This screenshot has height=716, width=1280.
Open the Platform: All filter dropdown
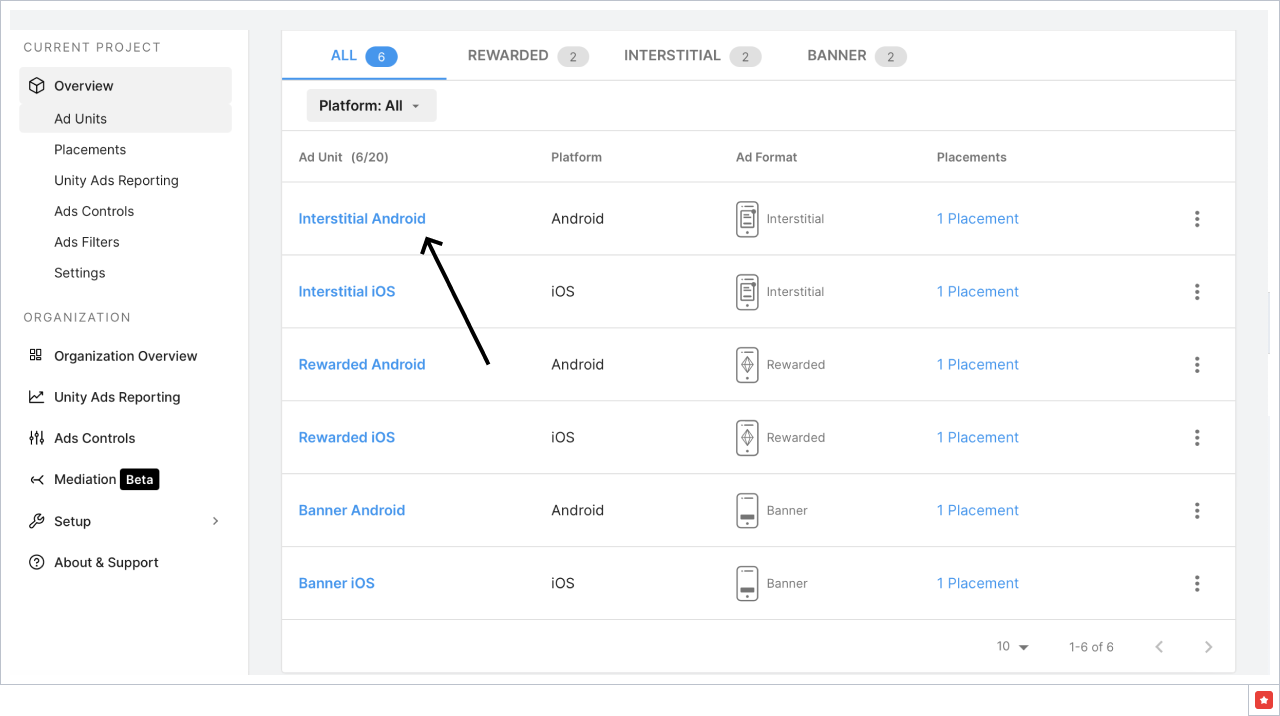(371, 105)
